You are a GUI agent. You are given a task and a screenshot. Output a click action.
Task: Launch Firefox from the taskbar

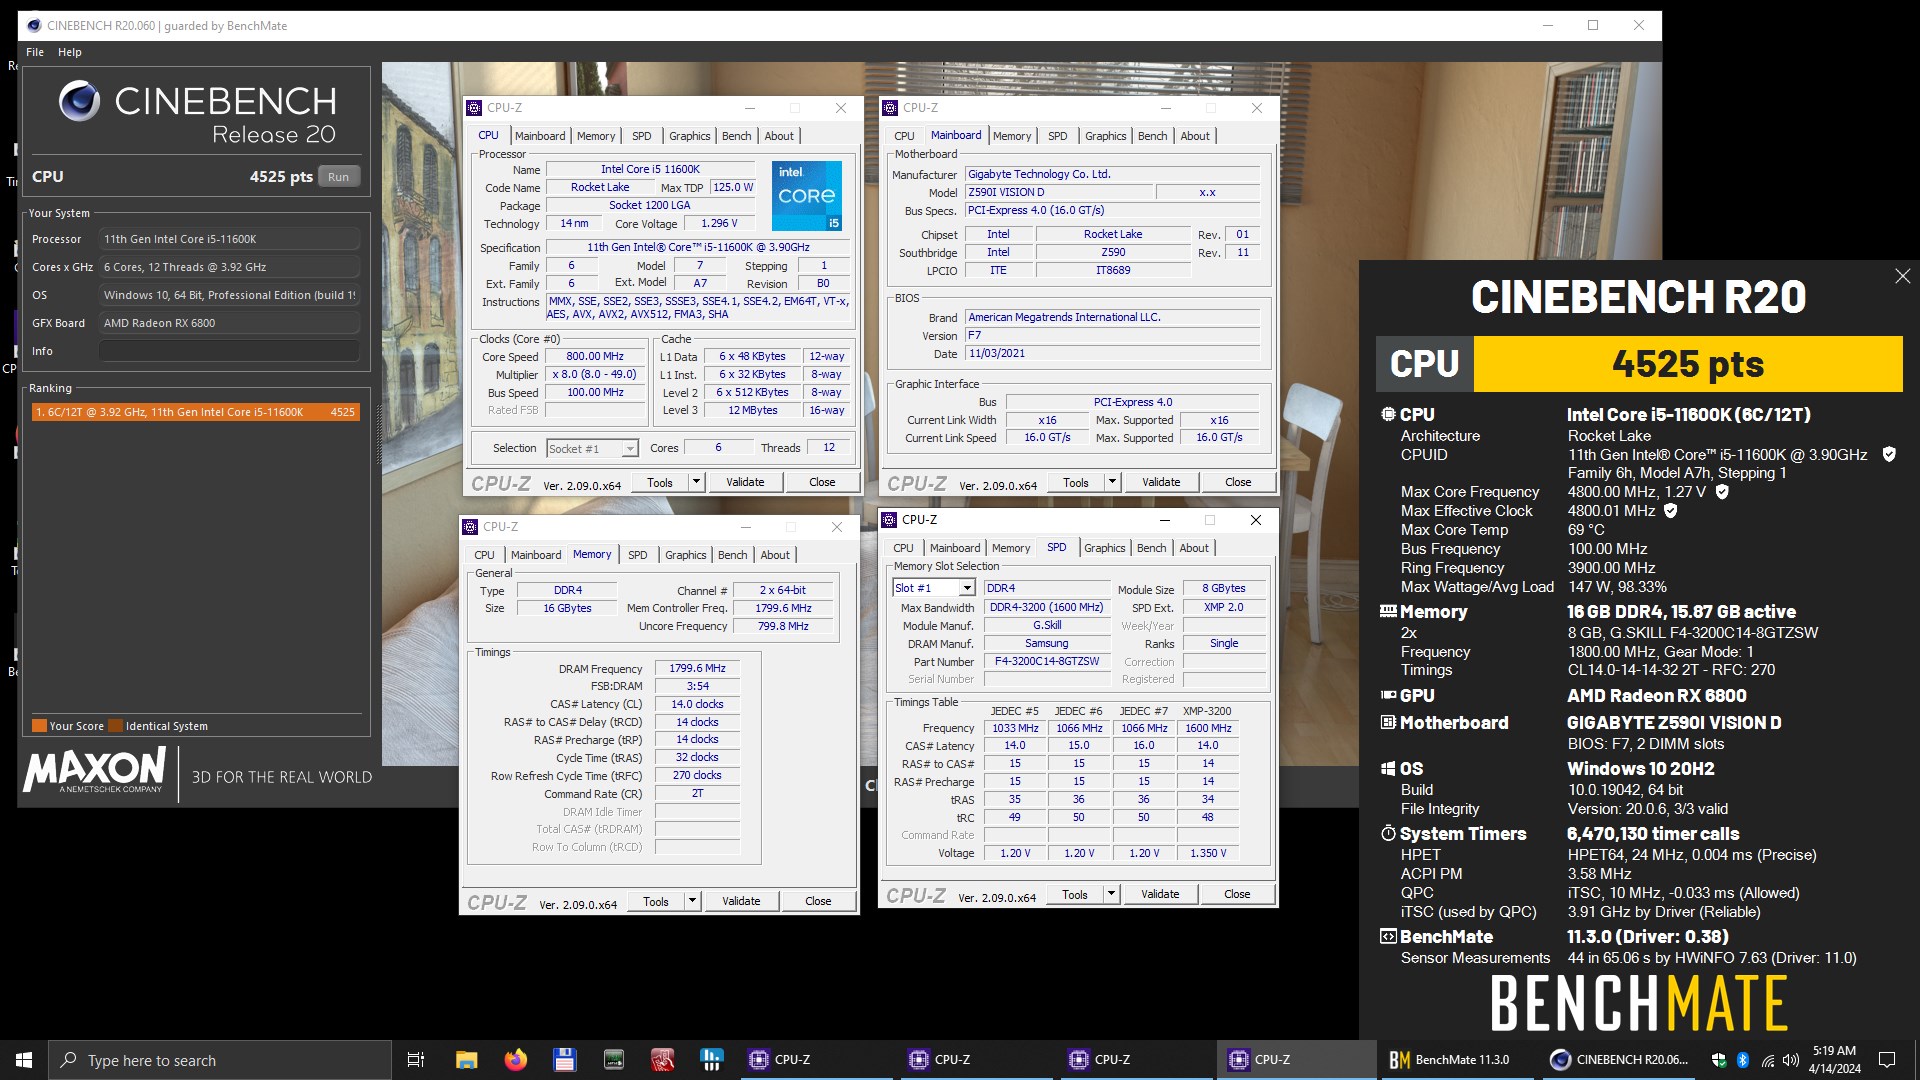(515, 1060)
